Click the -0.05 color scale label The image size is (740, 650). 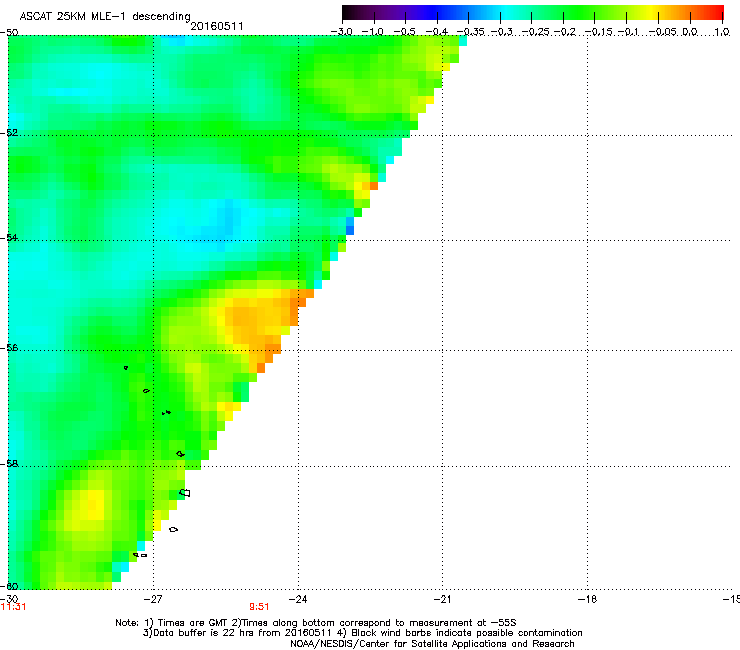click(663, 32)
